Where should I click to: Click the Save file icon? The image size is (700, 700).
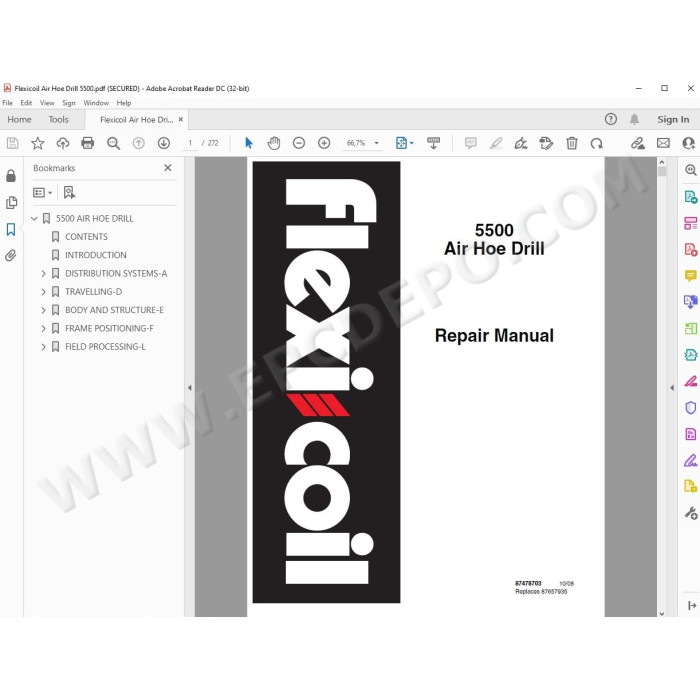point(12,143)
